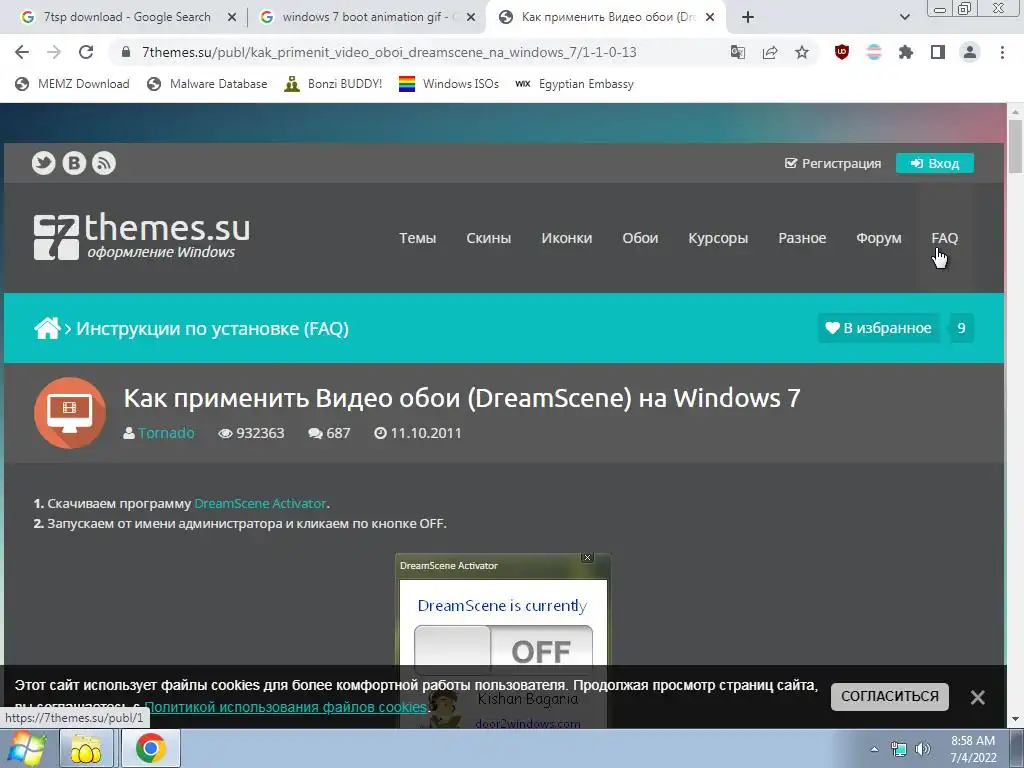Select the Как применить Видео обои tab
Viewport: 1024px width, 768px height.
pos(607,17)
